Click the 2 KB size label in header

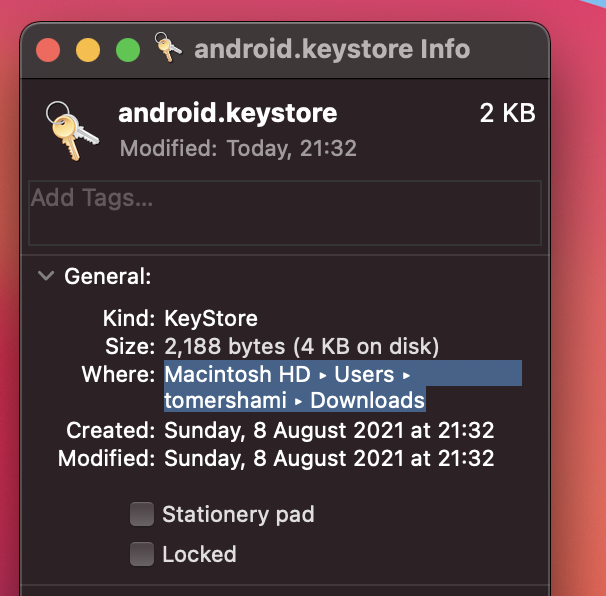pos(507,113)
